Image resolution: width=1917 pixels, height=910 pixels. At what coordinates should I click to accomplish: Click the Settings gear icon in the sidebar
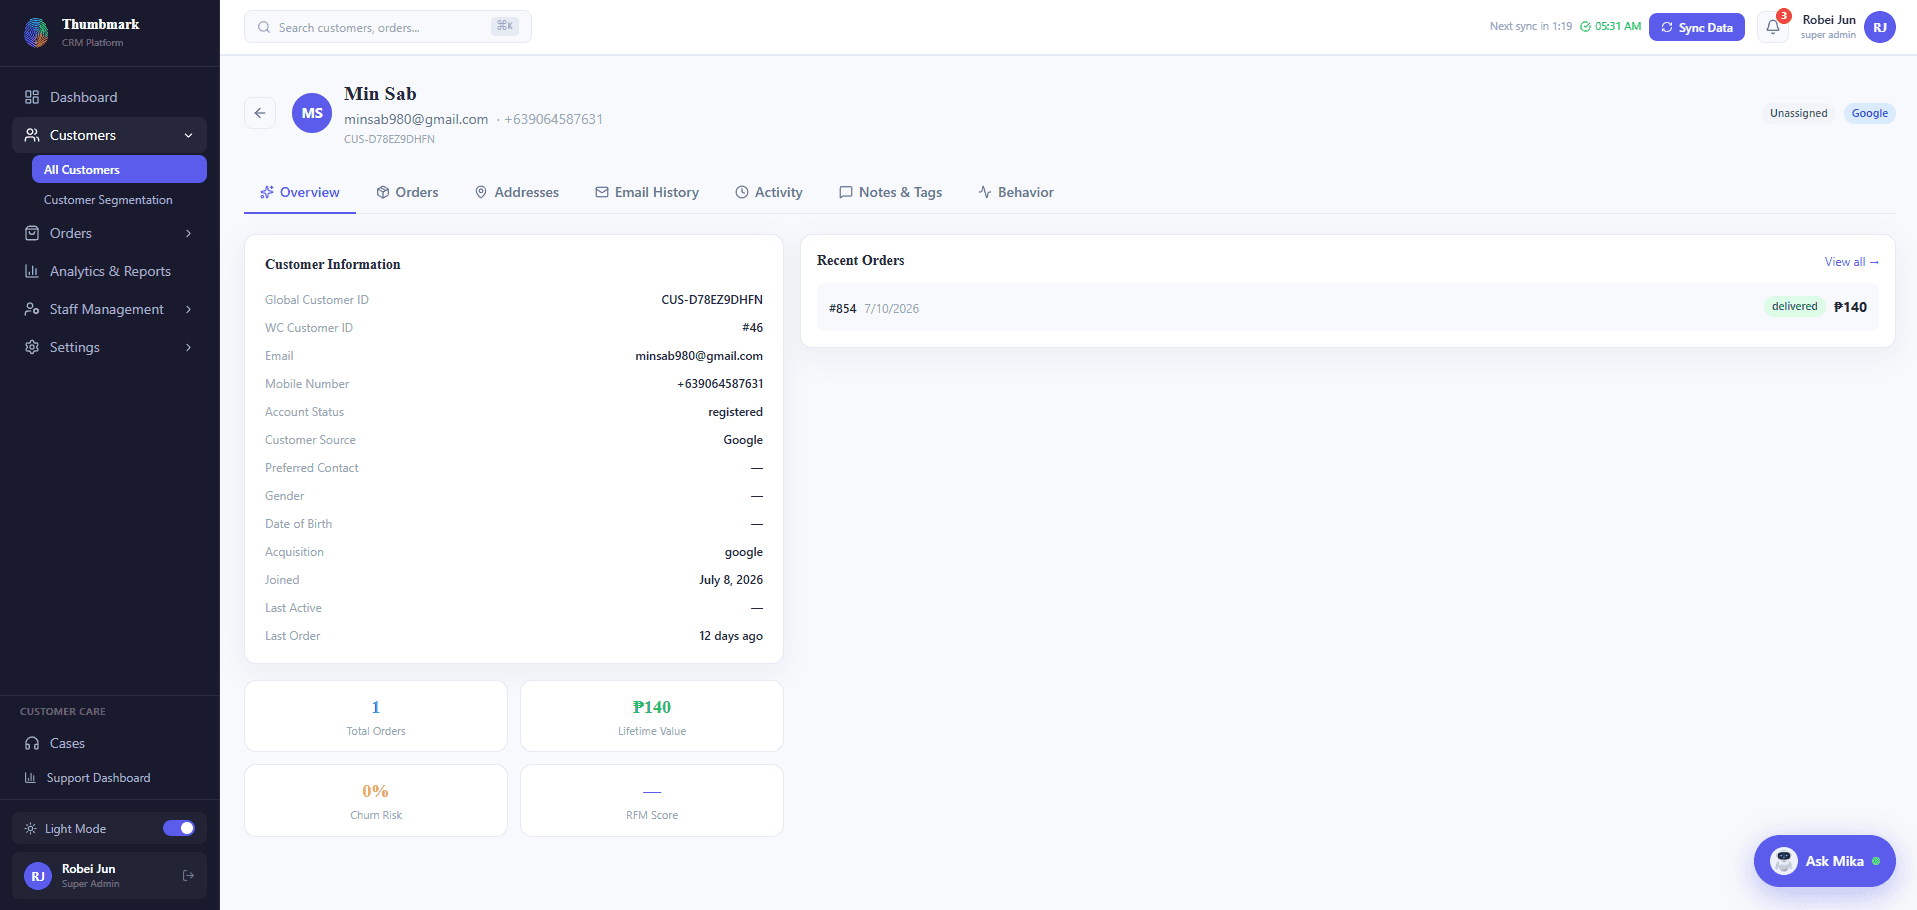tap(32, 347)
